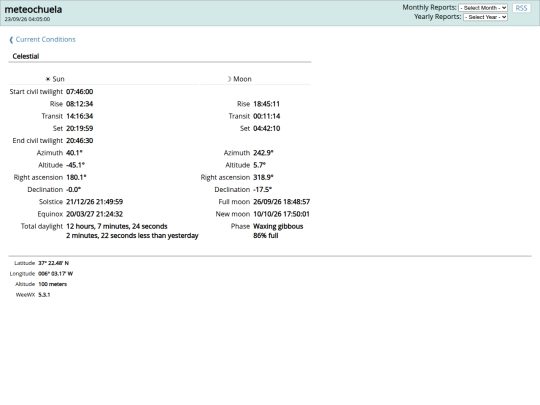540x405 pixels.
Task: Click the Celestial section heading
Action: click(26, 56)
